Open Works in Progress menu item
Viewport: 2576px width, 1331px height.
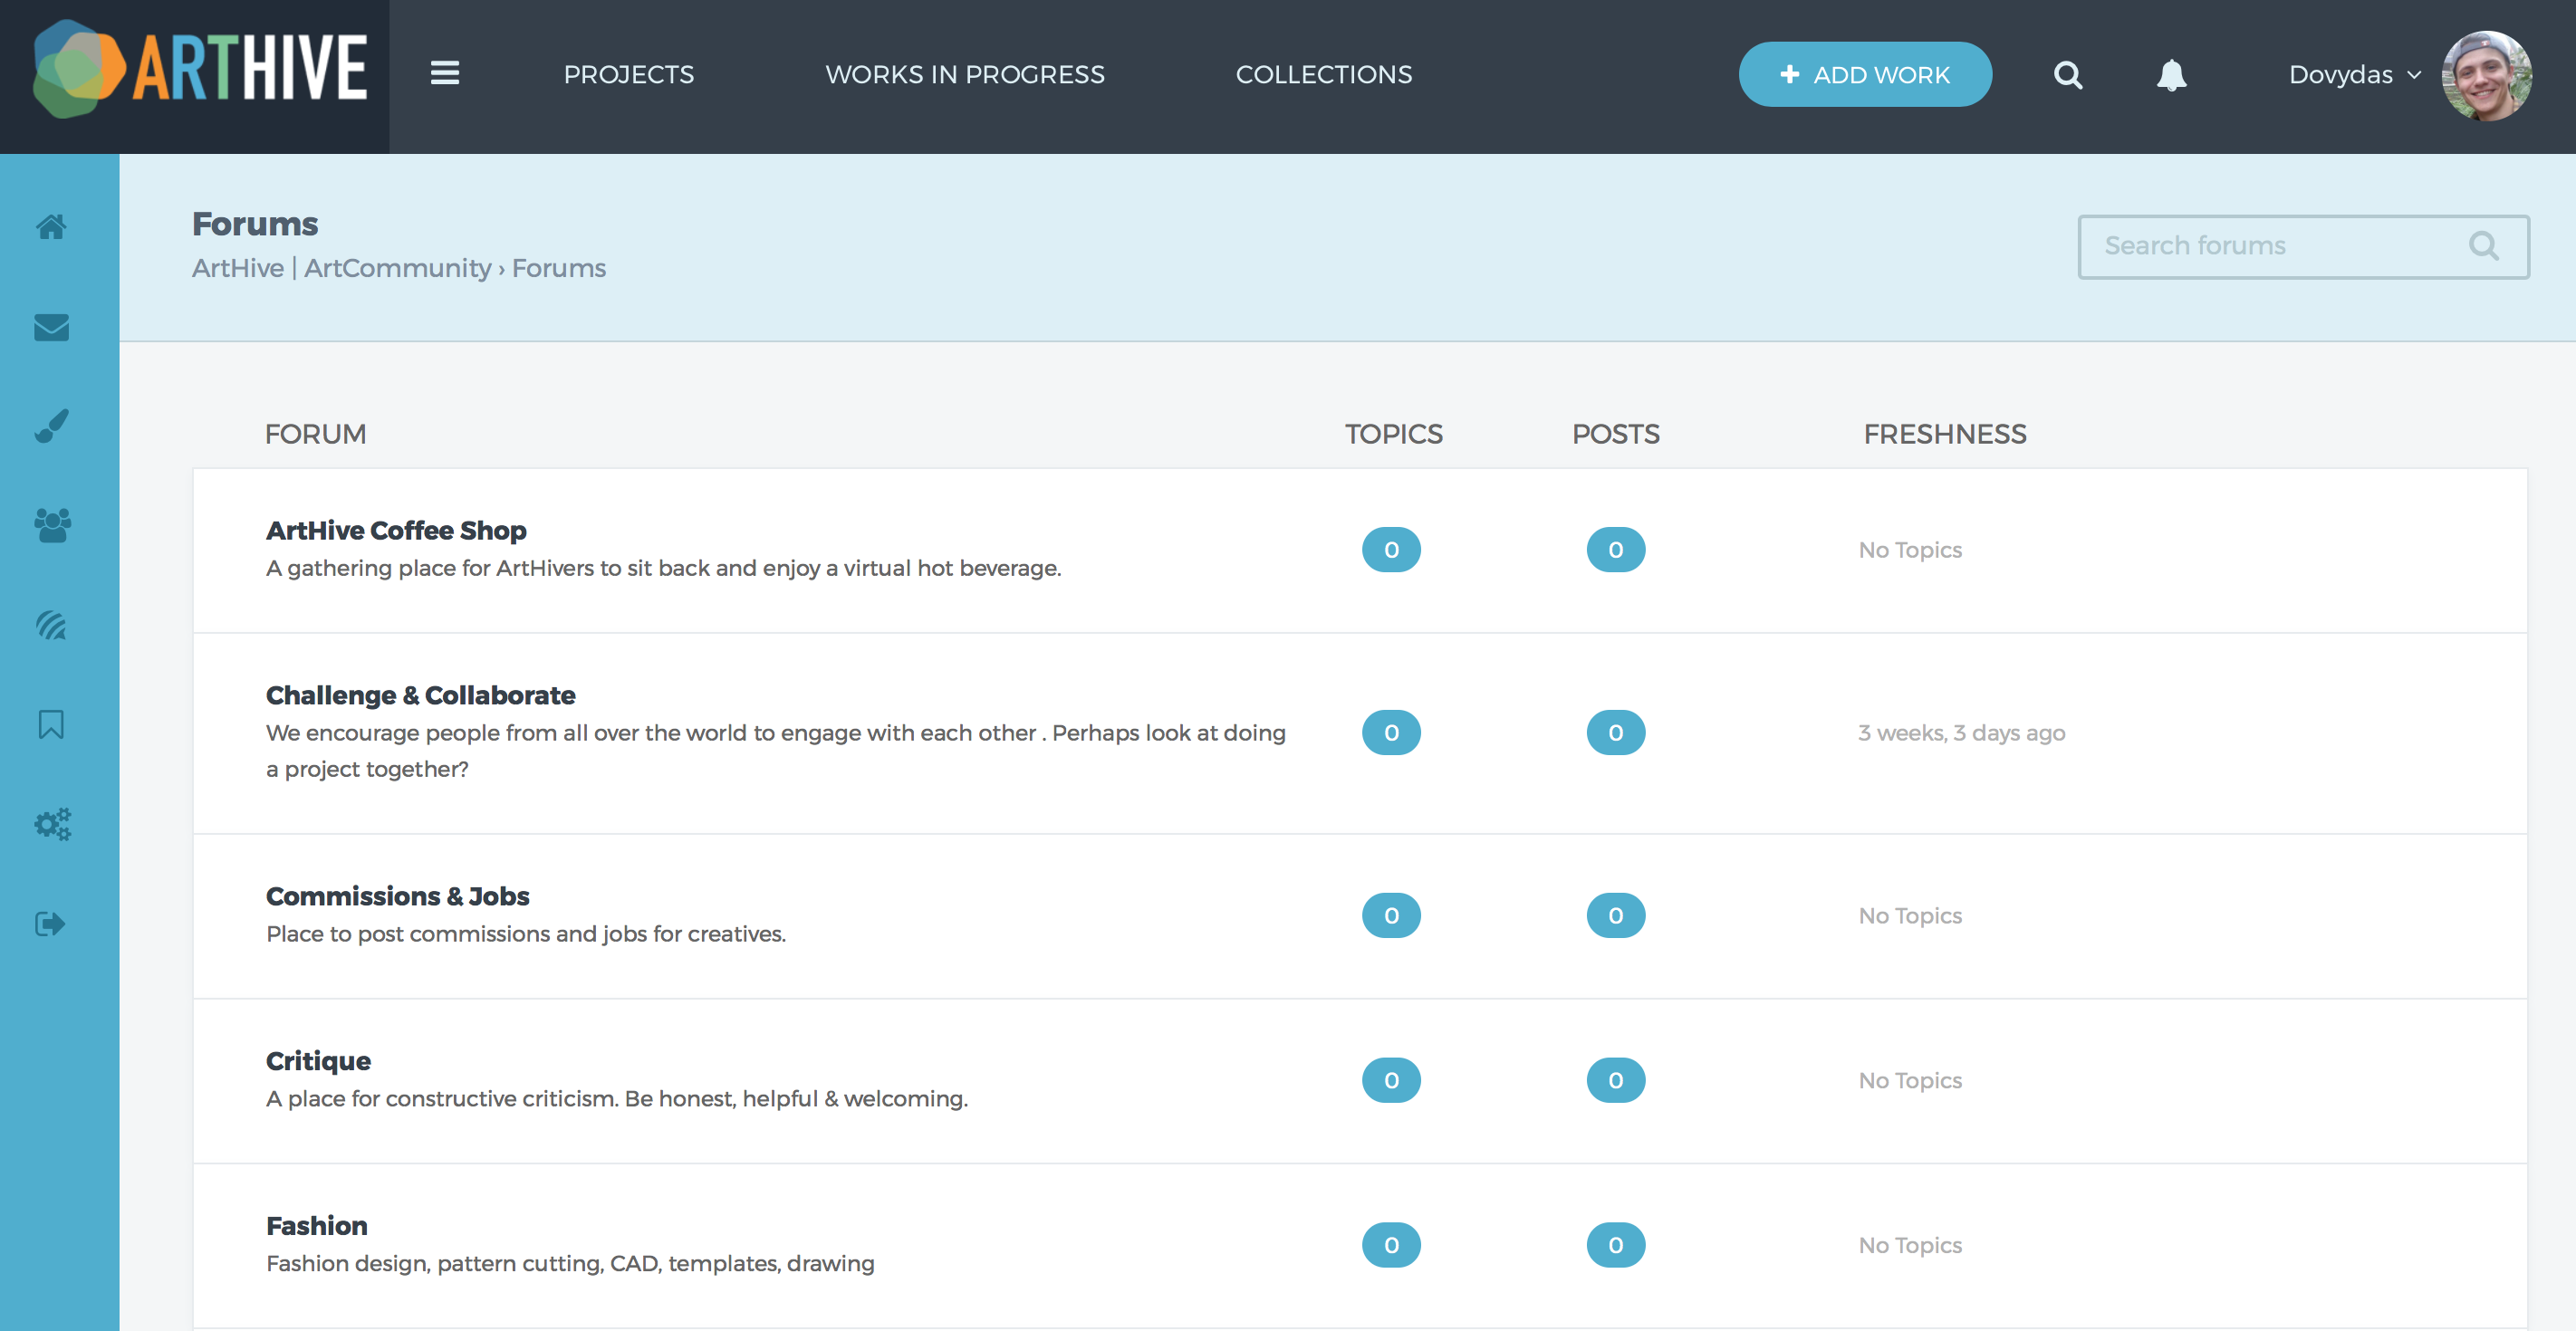coord(964,75)
